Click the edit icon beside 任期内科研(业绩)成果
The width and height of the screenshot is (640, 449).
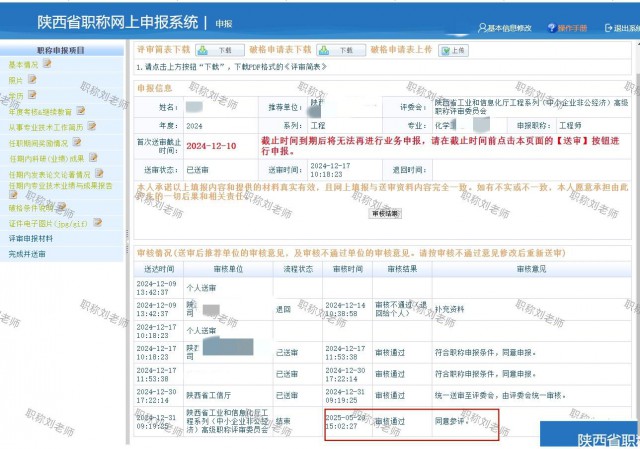tap(95, 158)
